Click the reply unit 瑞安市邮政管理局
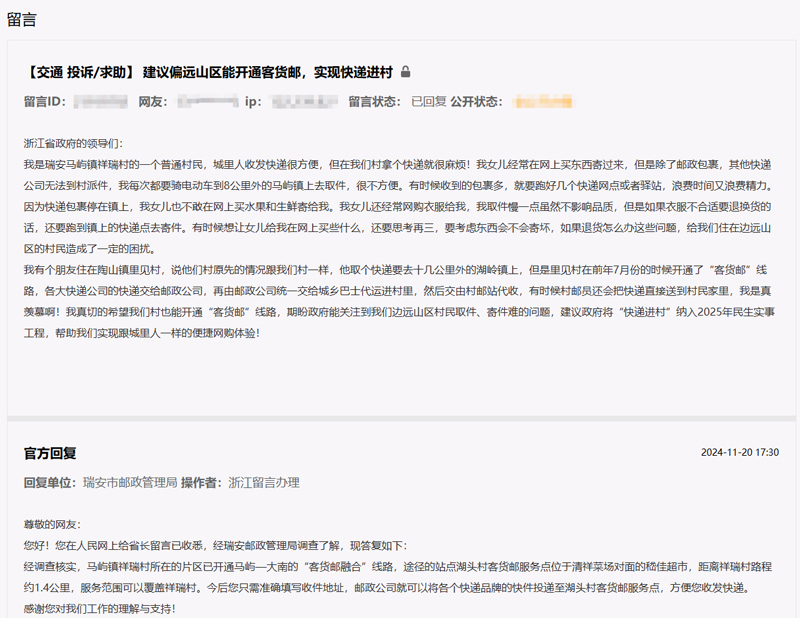 (129, 483)
